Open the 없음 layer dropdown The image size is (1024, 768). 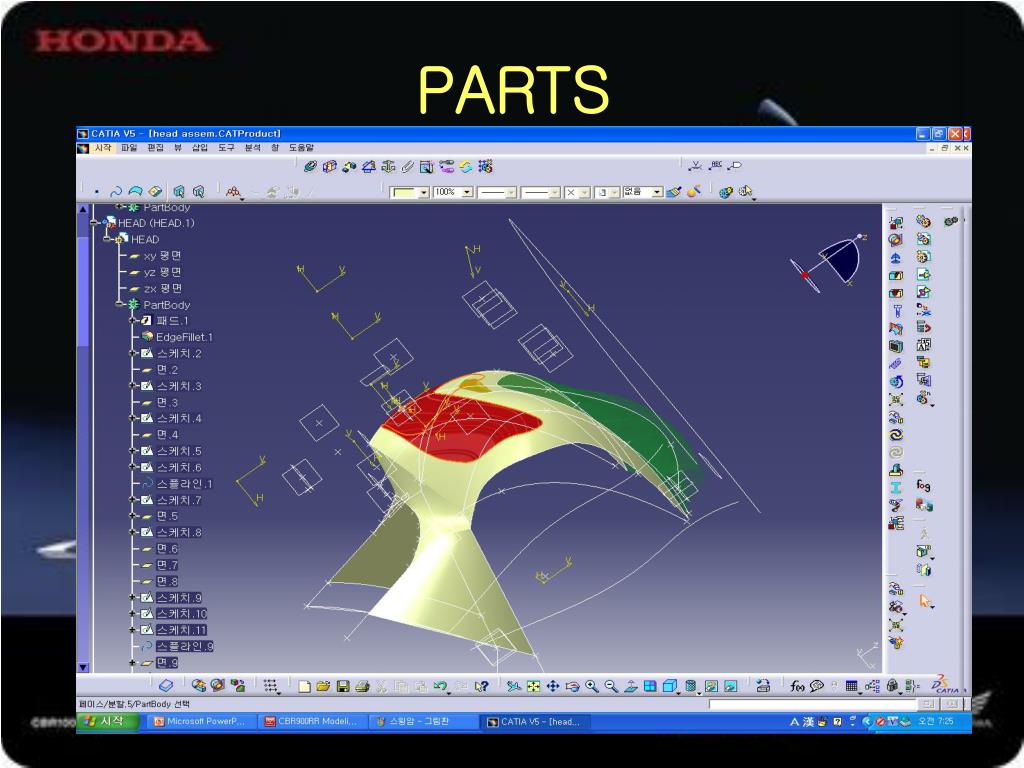pos(658,192)
